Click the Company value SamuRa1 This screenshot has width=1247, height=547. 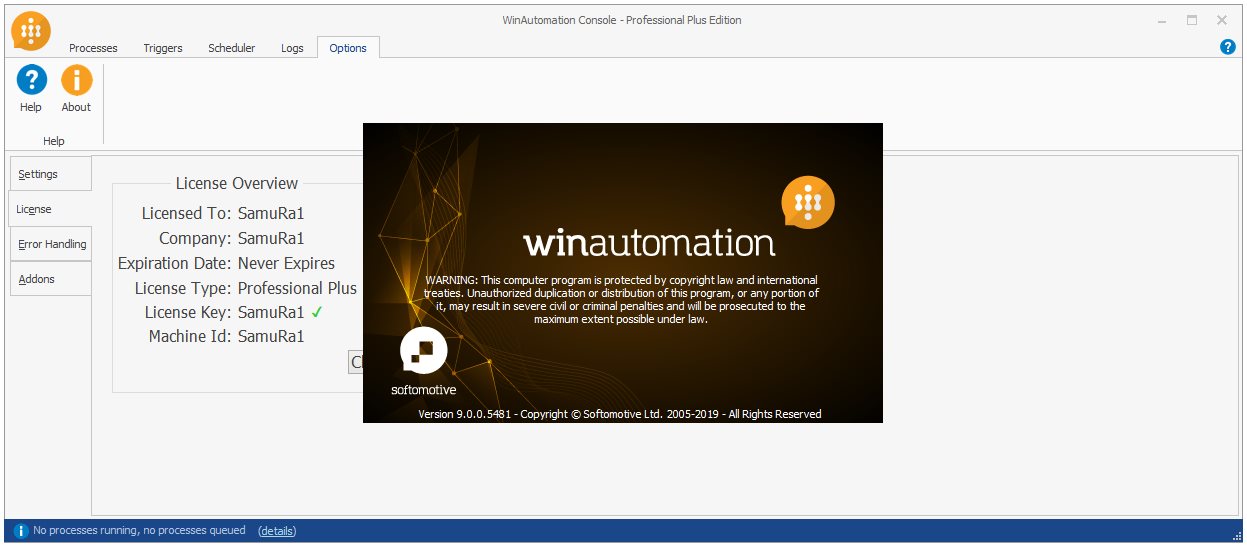click(271, 238)
